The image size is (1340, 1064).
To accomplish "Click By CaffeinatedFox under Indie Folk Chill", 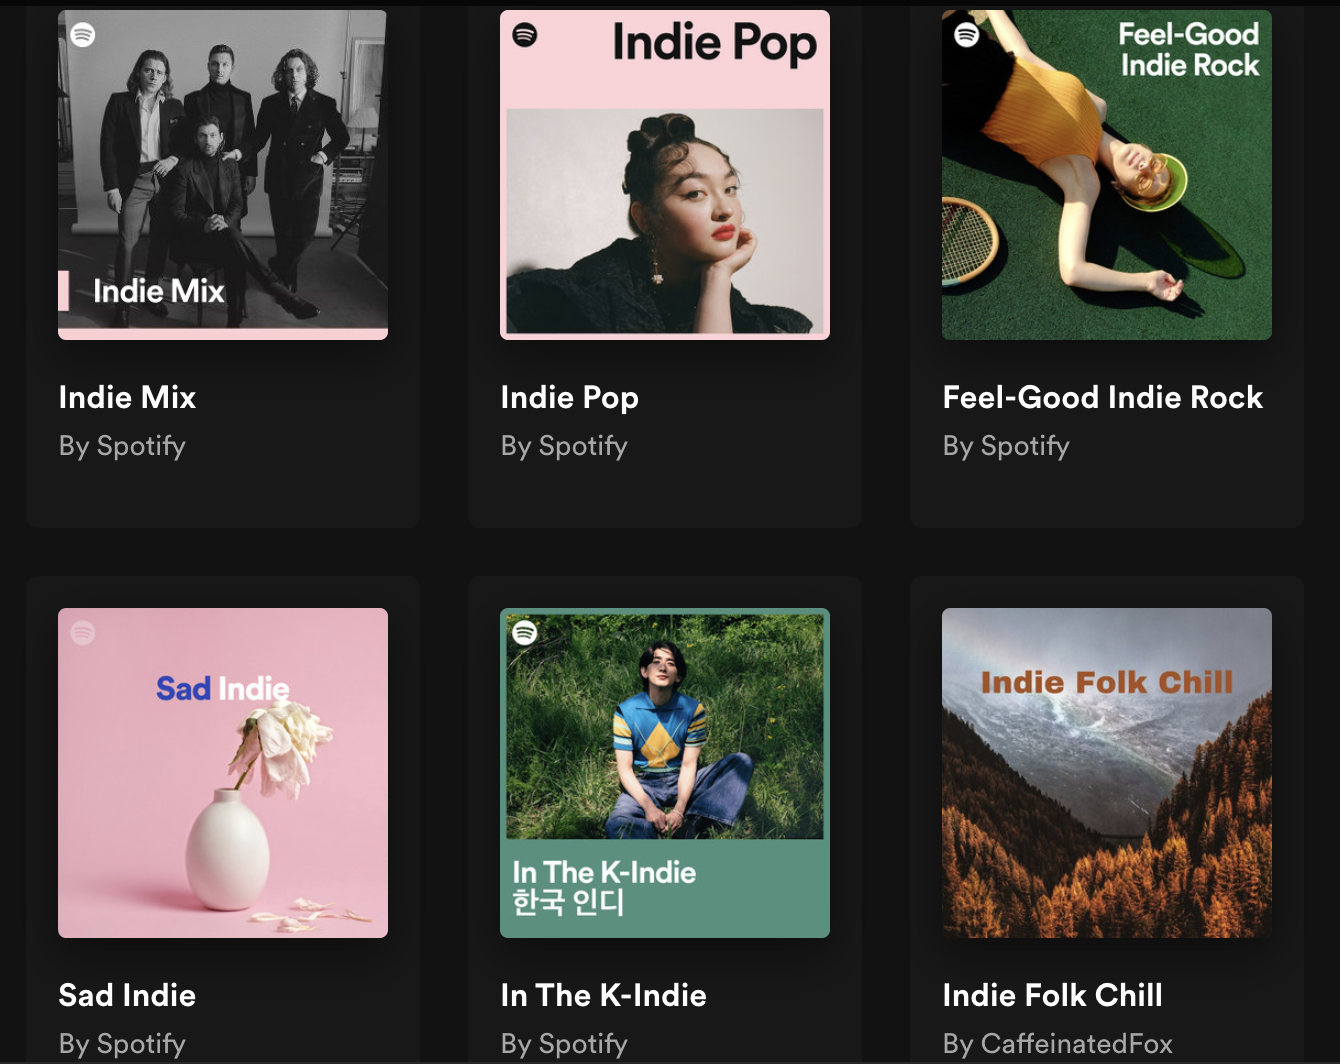I will (x=1057, y=1044).
